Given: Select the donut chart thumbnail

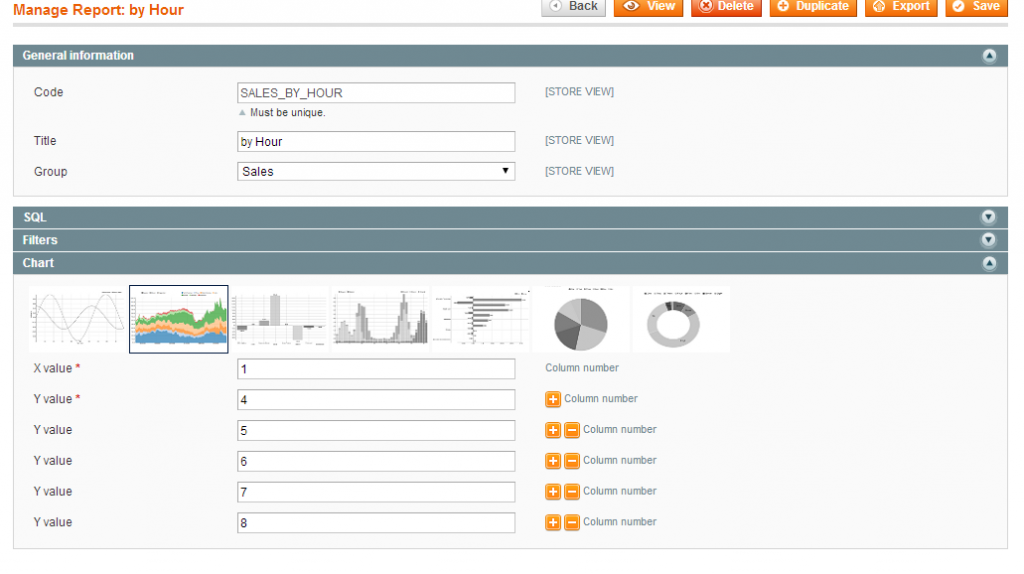Looking at the screenshot, I should [x=682, y=319].
